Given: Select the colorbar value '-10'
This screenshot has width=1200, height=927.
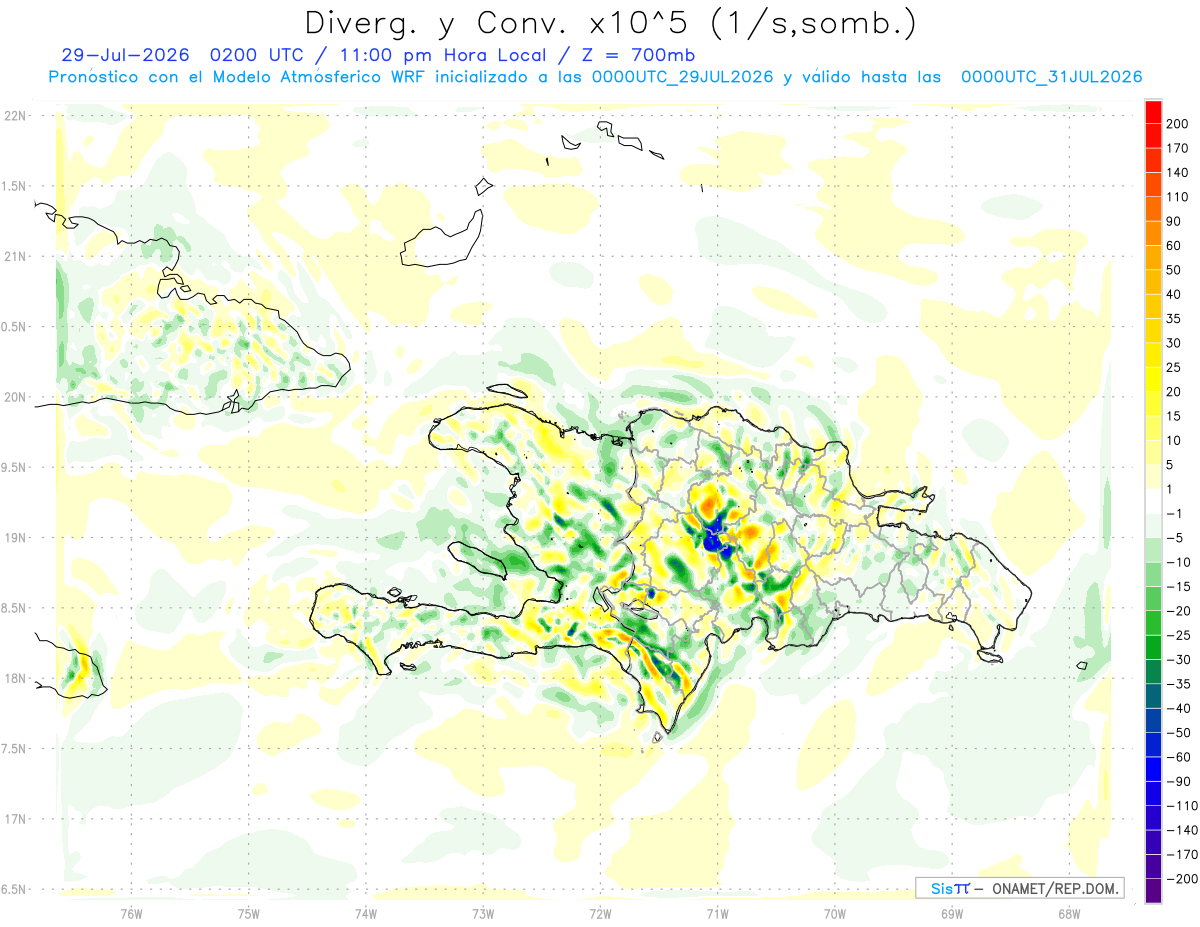Looking at the screenshot, I should [1177, 562].
